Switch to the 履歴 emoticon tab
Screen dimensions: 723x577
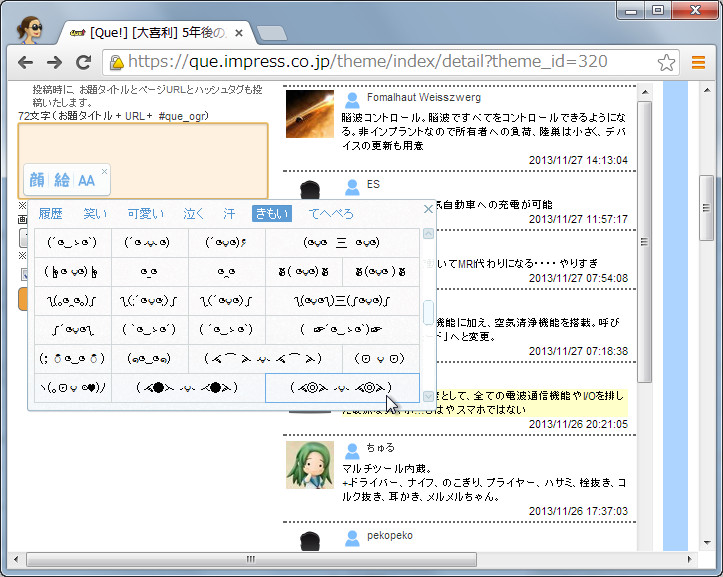(x=50, y=214)
